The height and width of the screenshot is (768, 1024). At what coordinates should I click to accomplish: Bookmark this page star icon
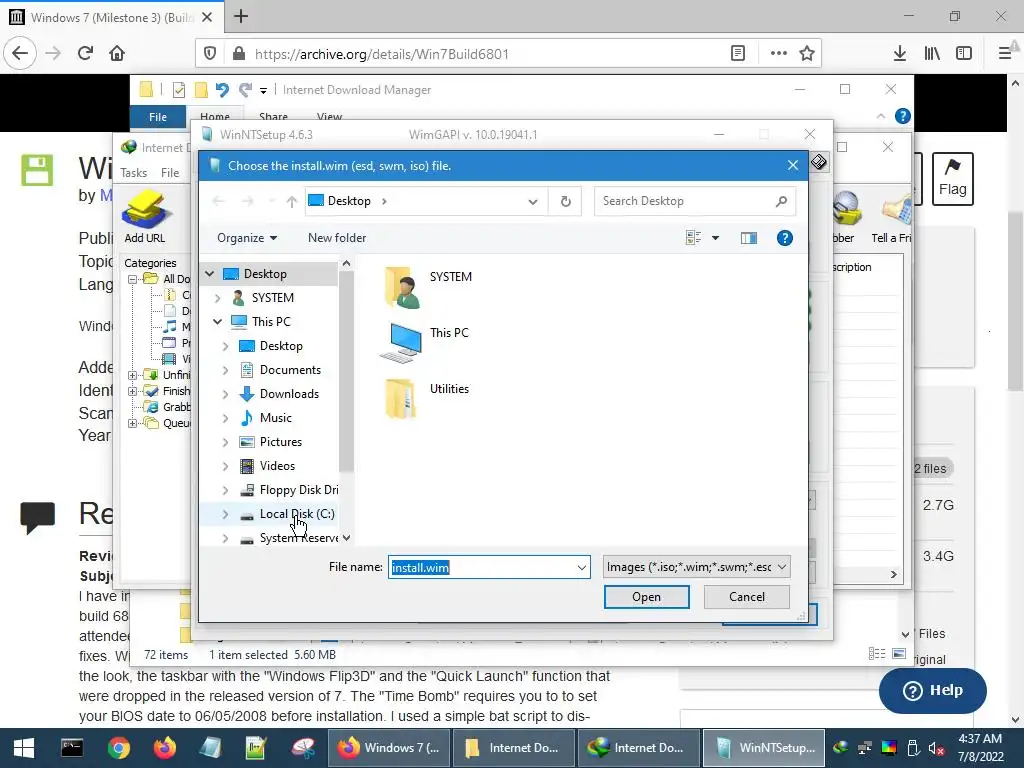807,54
